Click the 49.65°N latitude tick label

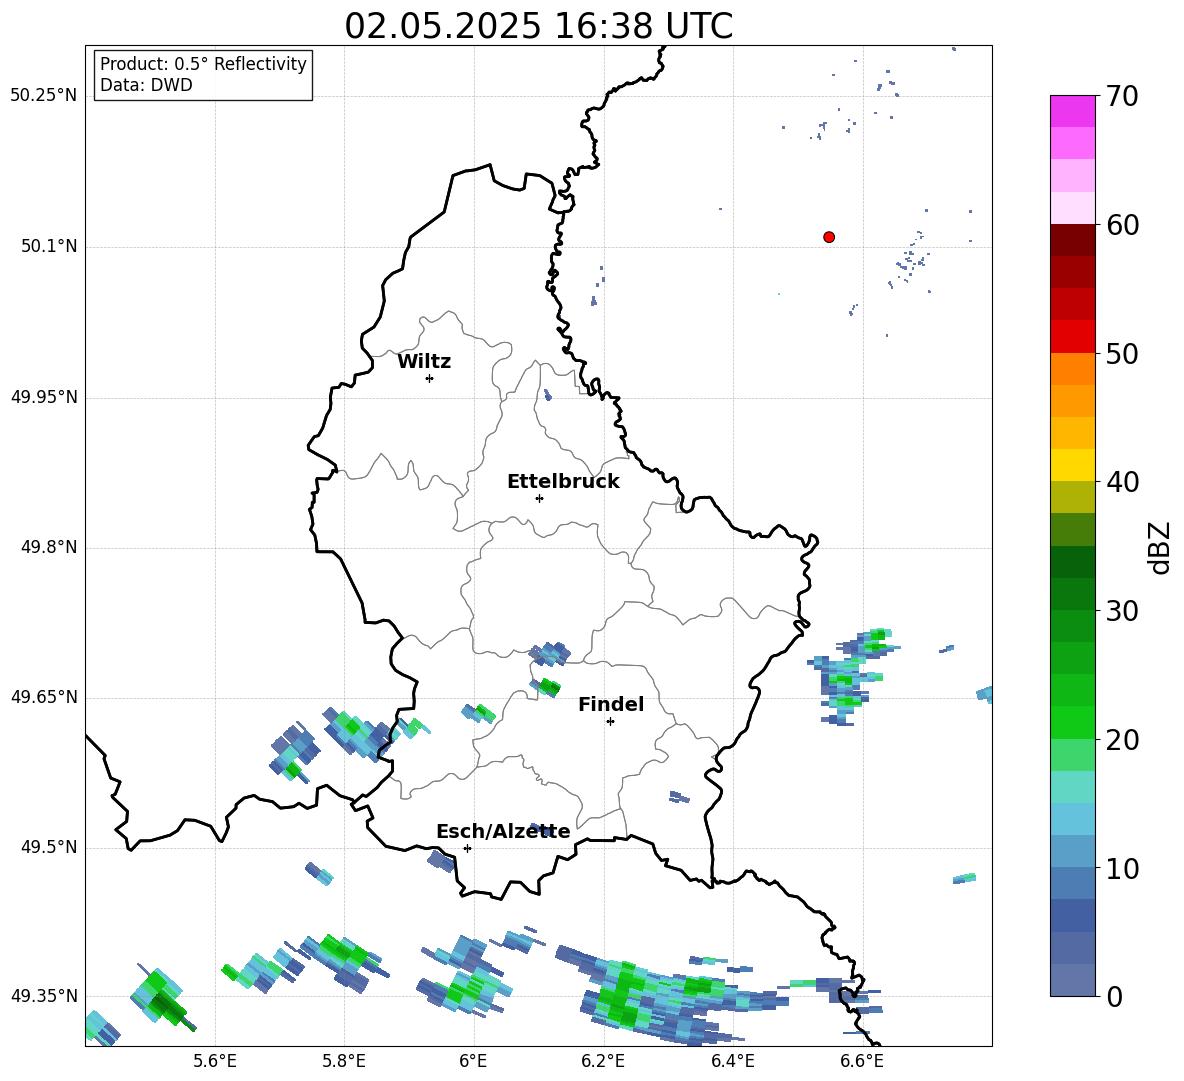(x=44, y=697)
